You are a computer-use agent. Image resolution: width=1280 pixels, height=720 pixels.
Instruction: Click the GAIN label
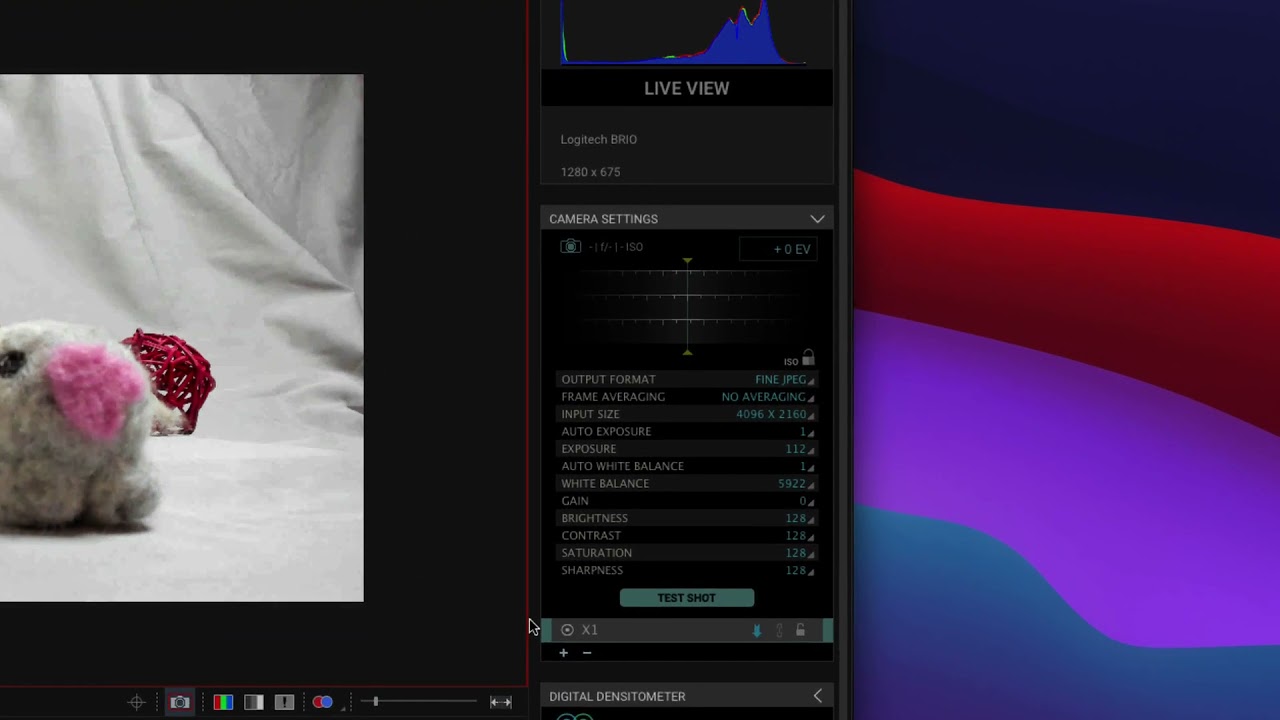click(575, 501)
